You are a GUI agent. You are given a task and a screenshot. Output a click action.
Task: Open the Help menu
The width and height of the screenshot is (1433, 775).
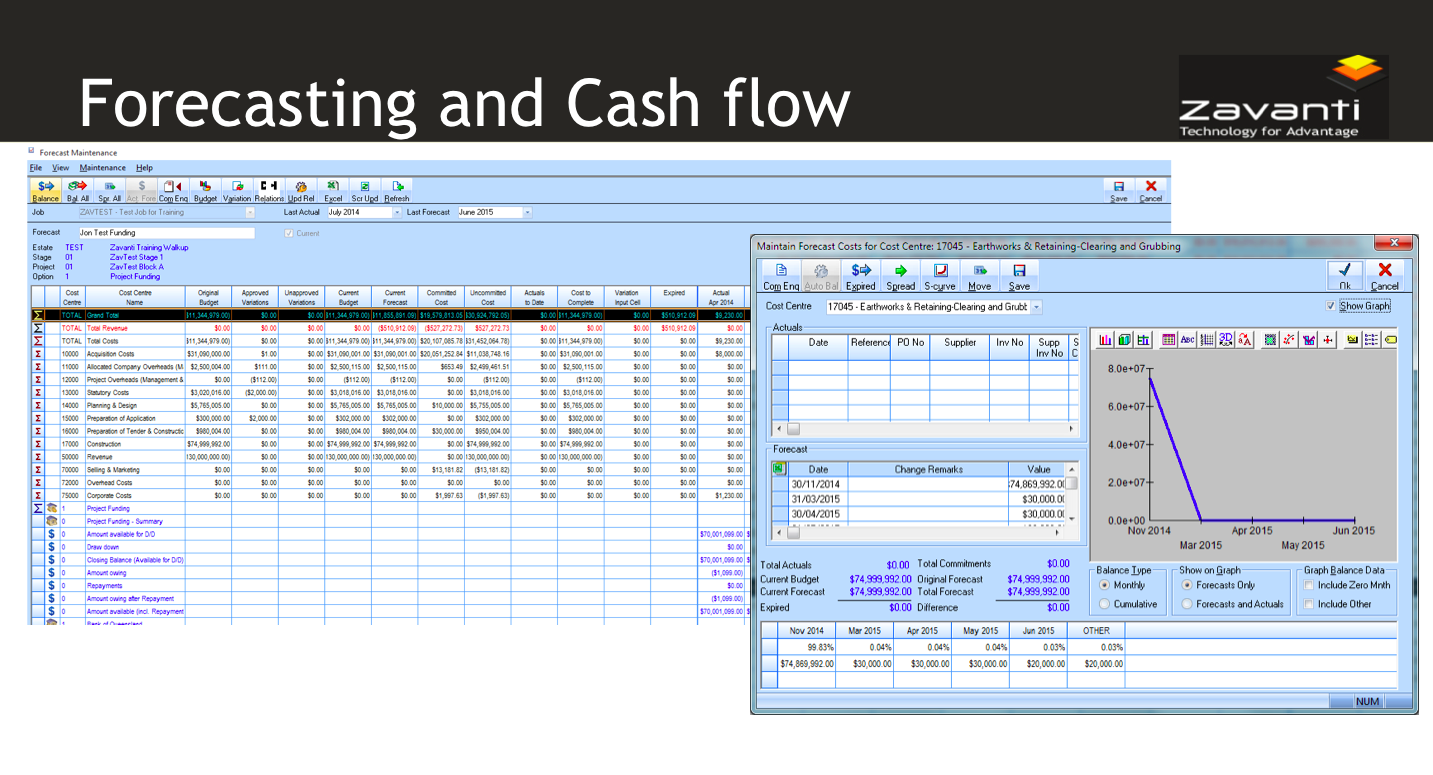pos(145,168)
